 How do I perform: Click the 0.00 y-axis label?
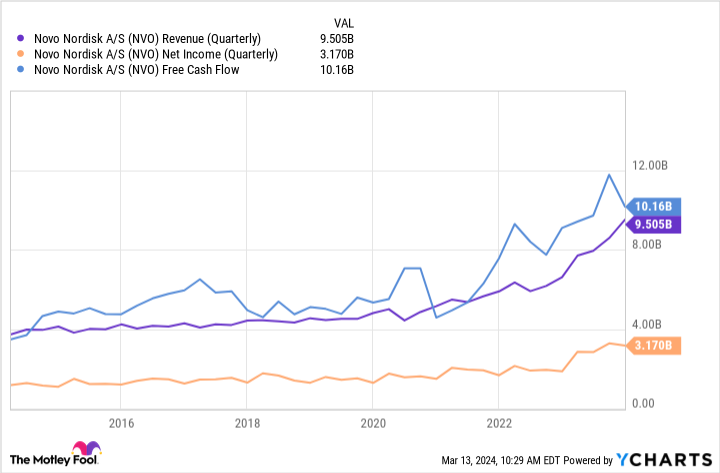(643, 404)
